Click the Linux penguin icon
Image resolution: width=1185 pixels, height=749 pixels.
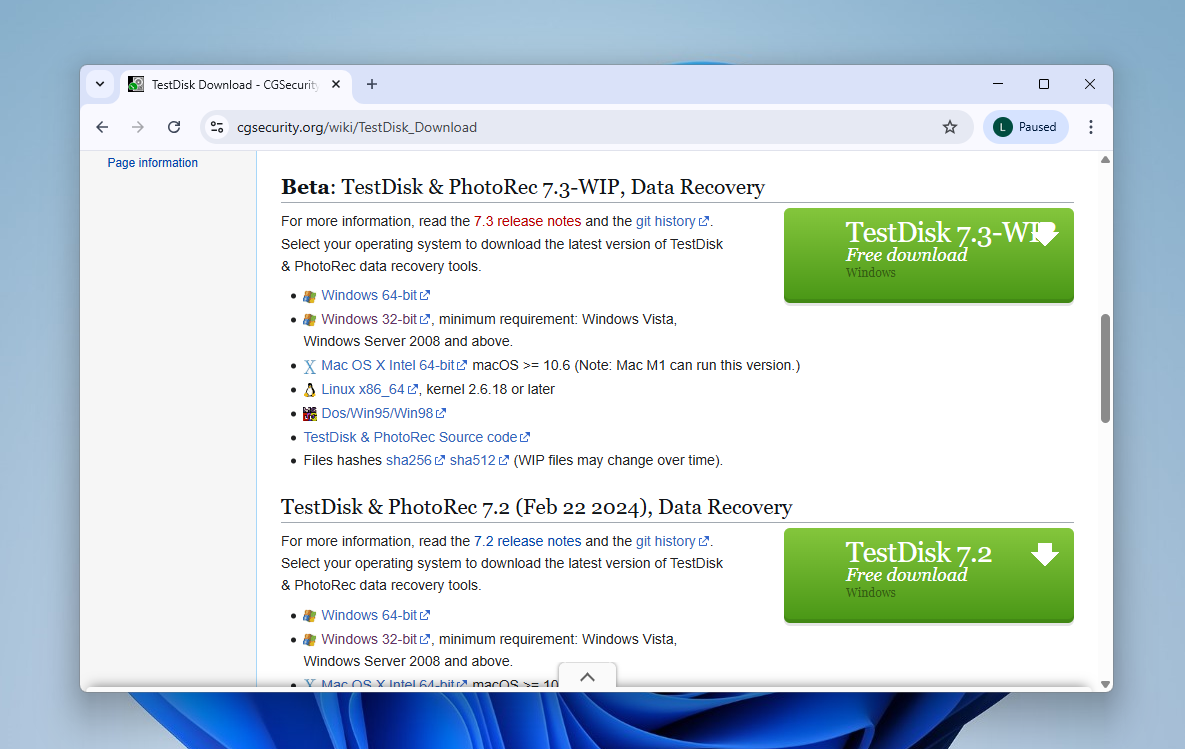click(x=310, y=390)
